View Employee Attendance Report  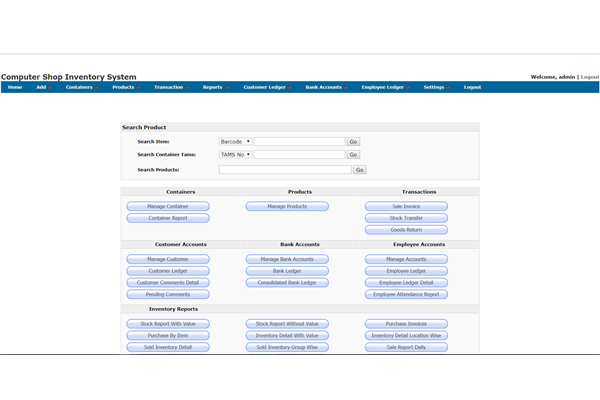(406, 295)
